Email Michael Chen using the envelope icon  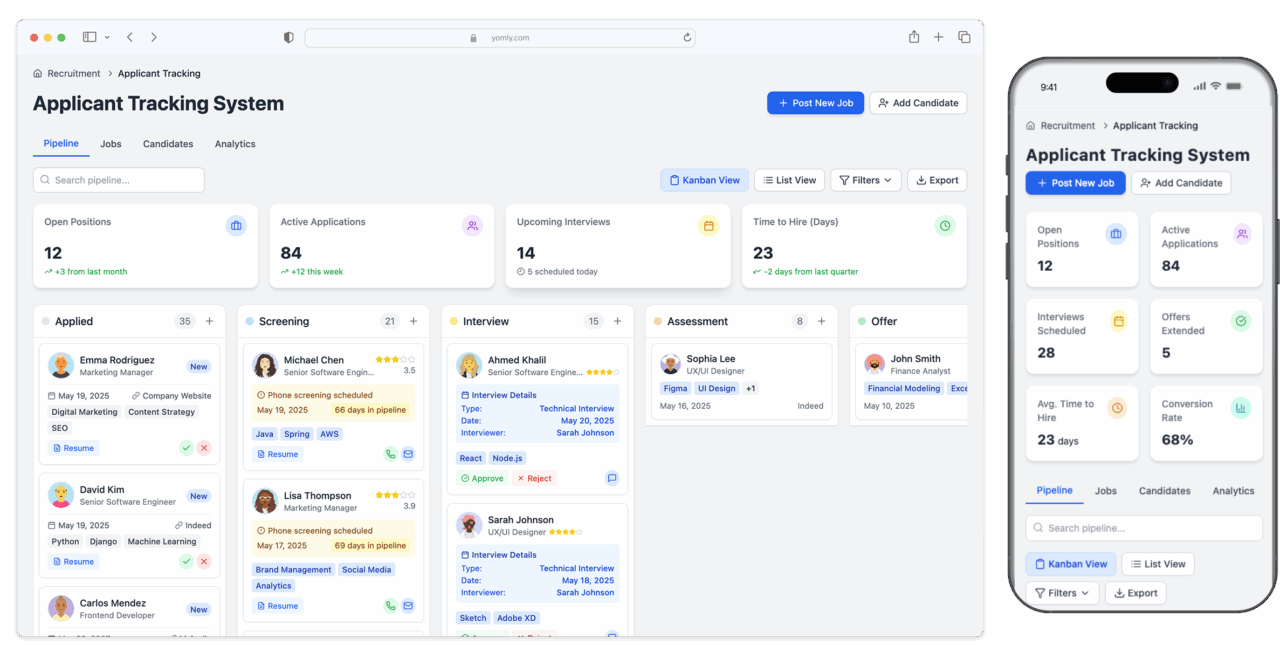[408, 454]
